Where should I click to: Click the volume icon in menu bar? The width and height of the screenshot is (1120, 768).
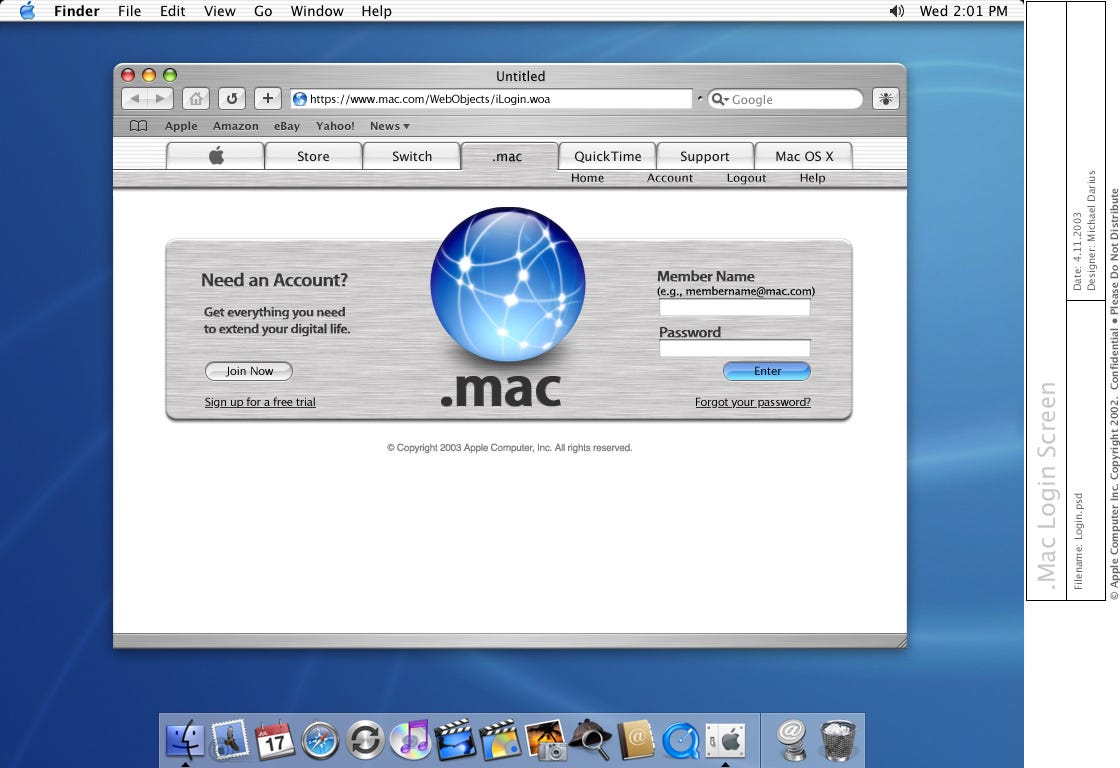(896, 11)
